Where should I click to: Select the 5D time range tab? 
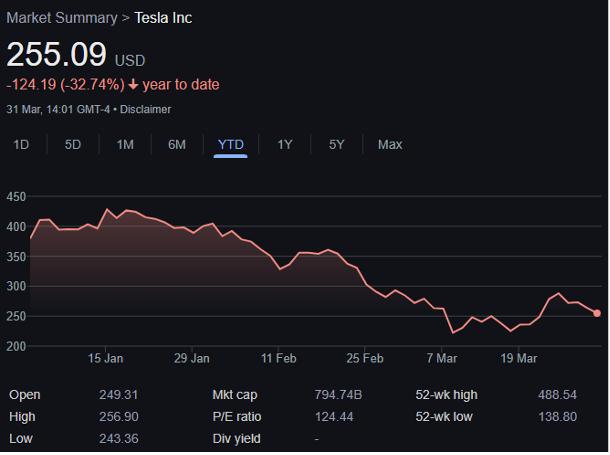pos(73,145)
